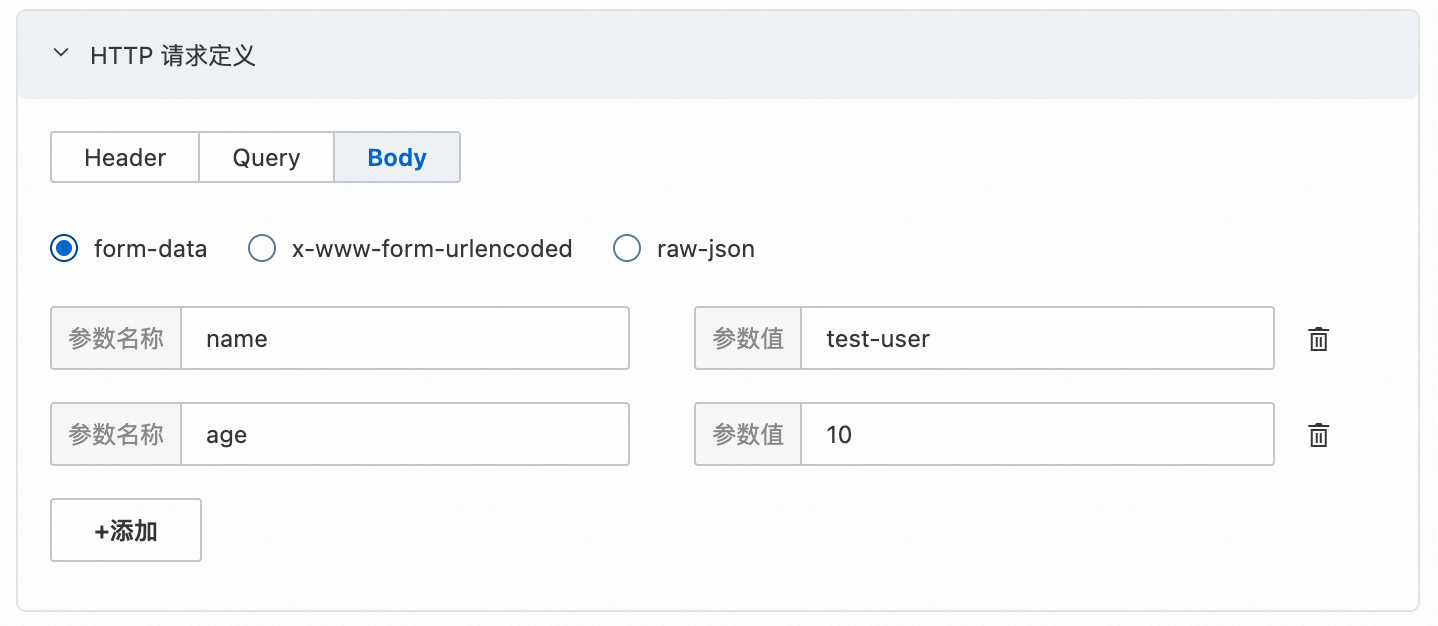
Task: Click the 参数名称 label beside age
Action: 116,434
